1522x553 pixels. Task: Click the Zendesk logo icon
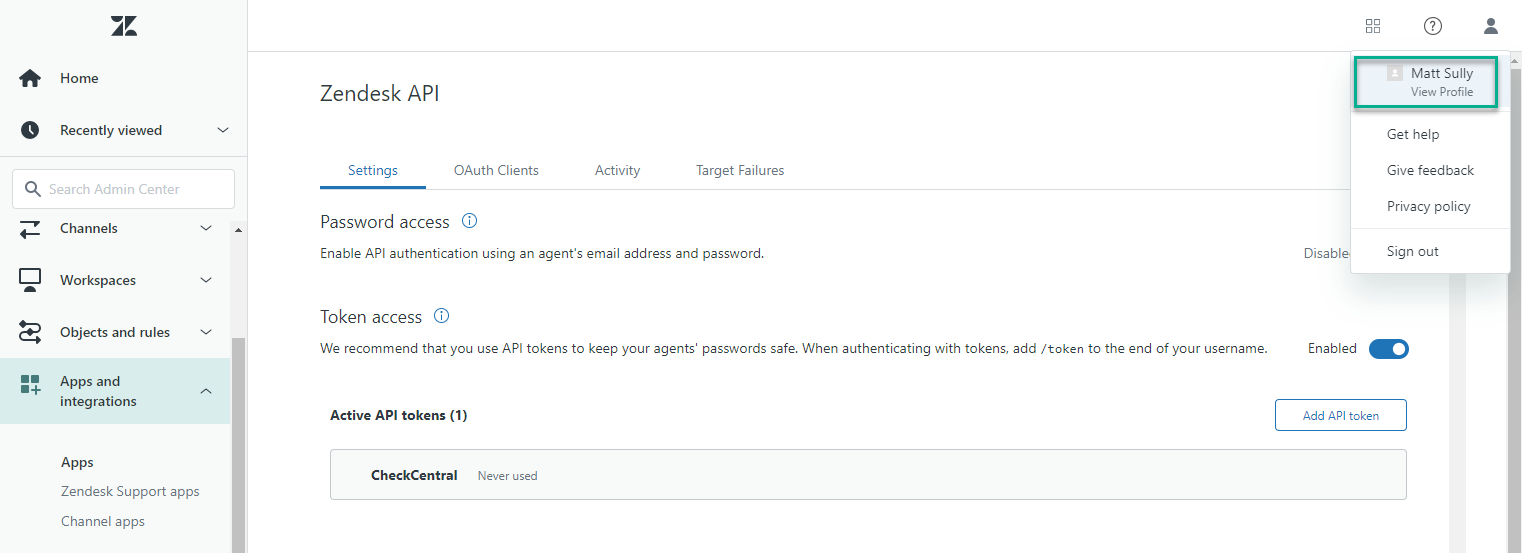124,27
